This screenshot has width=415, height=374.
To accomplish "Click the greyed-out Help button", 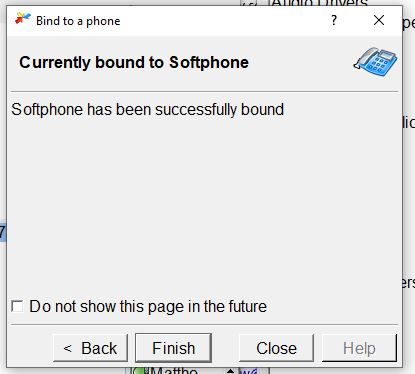I will [359, 348].
